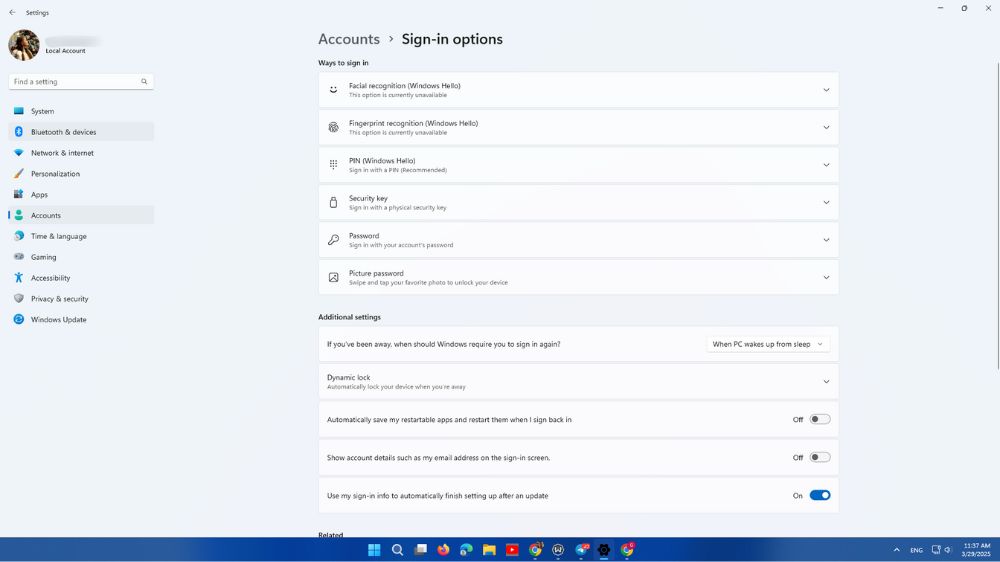Viewport: 1000px width, 562px height.
Task: Click the 'Additional settings' heading
Action: click(349, 317)
